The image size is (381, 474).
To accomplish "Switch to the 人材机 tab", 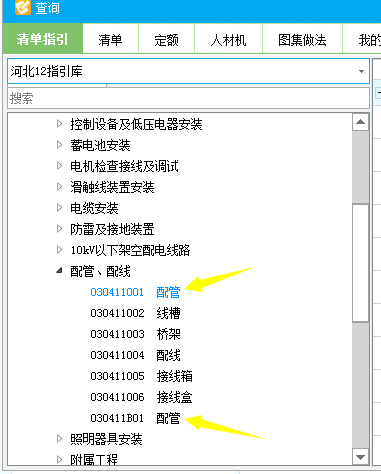I will click(228, 40).
